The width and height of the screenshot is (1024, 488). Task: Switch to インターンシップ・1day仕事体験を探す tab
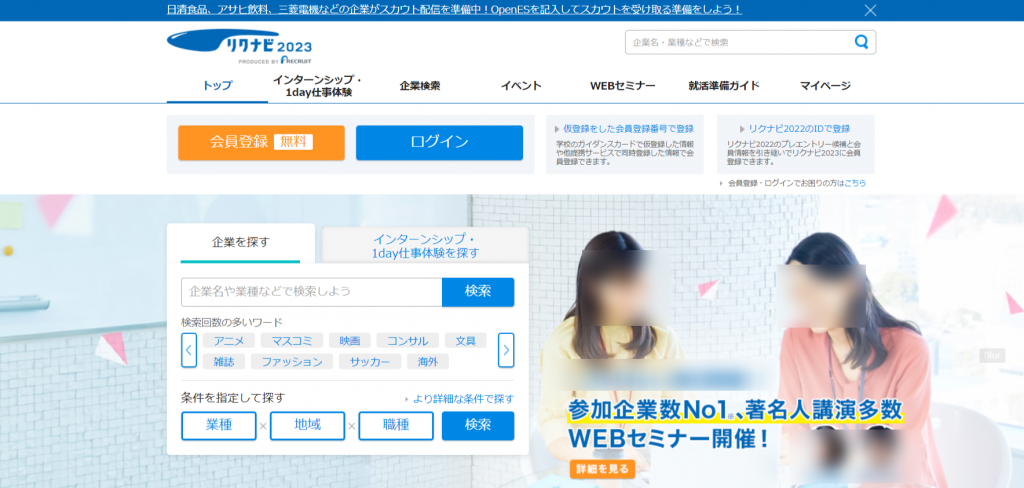[425, 246]
